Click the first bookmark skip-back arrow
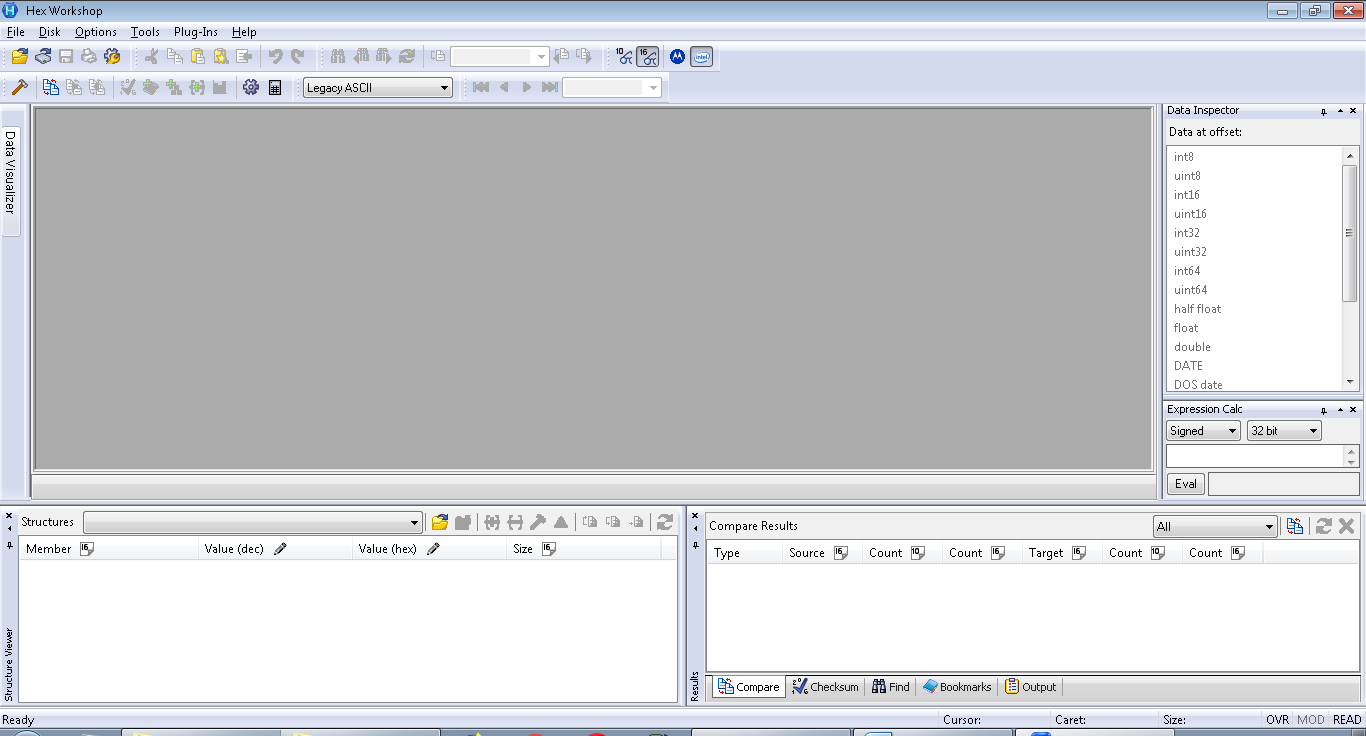This screenshot has height=736, width=1366. coord(481,87)
